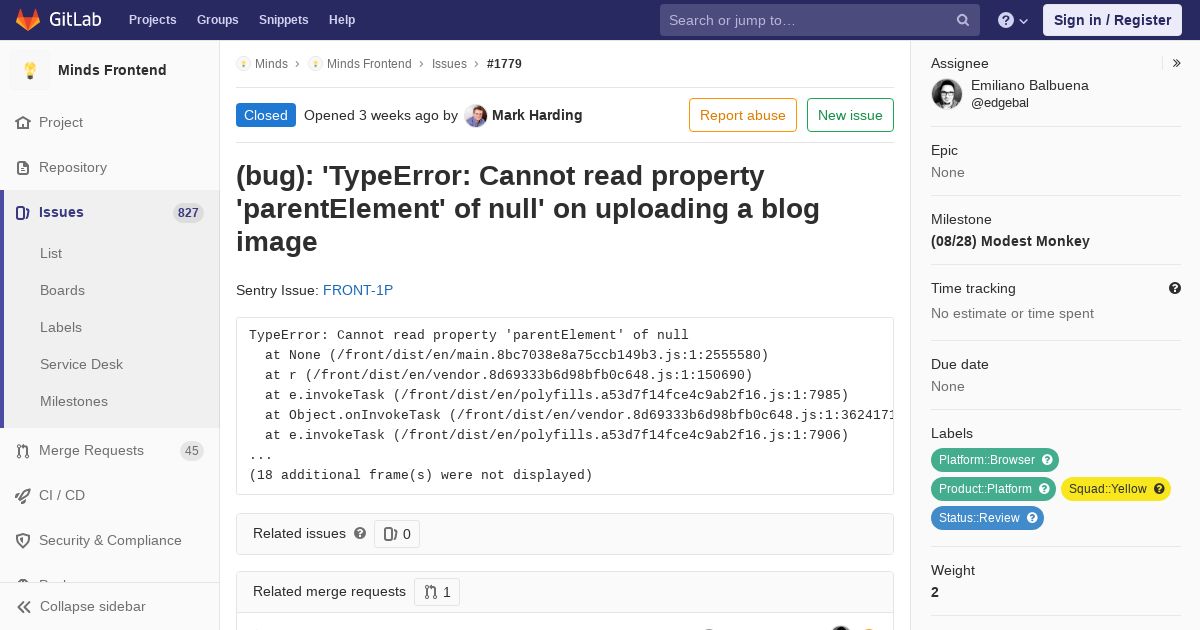Click the #1779 breadcrumb link
The height and width of the screenshot is (630, 1200).
(x=504, y=64)
